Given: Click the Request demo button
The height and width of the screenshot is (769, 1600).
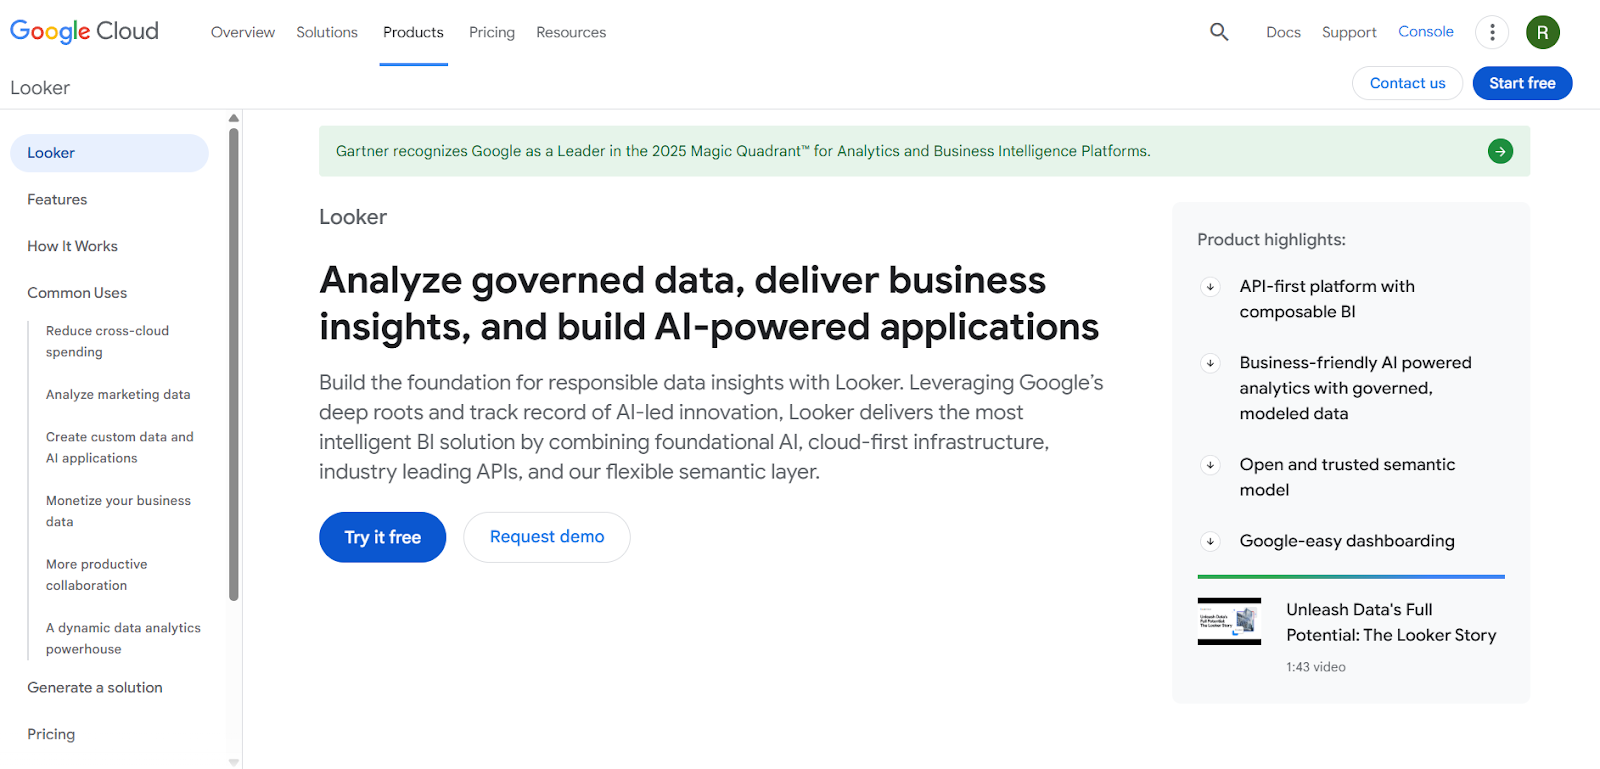Looking at the screenshot, I should tap(546, 537).
